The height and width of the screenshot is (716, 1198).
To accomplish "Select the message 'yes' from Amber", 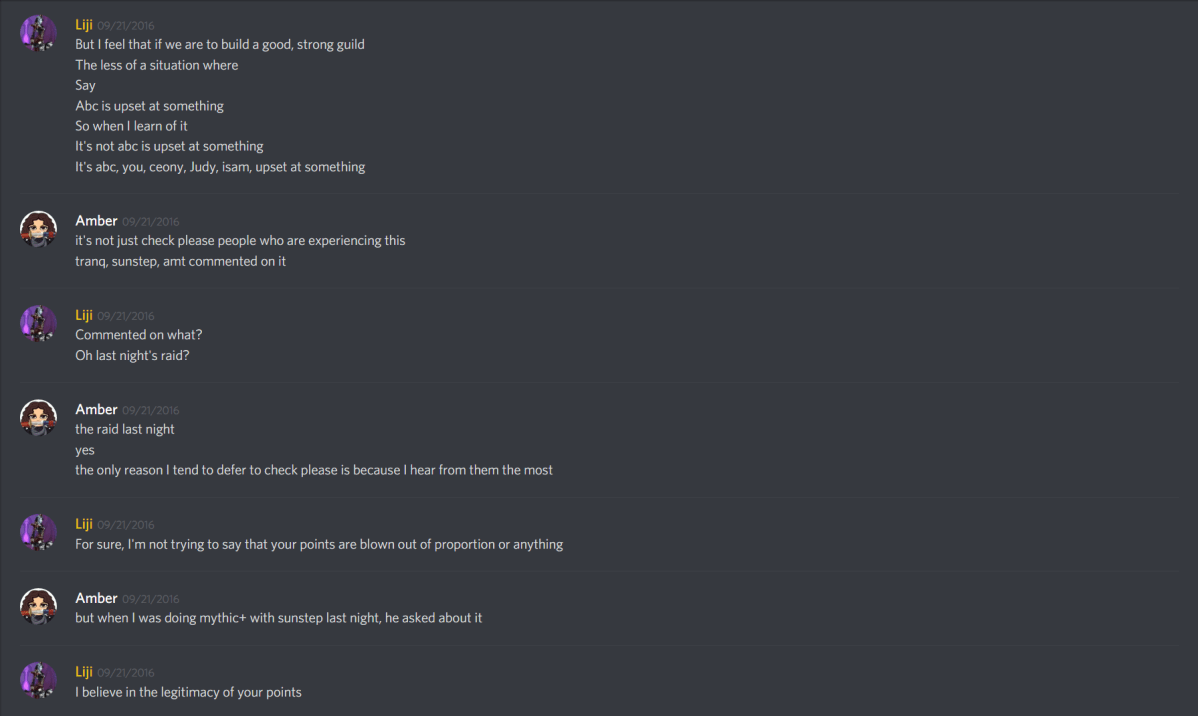I will coord(84,449).
